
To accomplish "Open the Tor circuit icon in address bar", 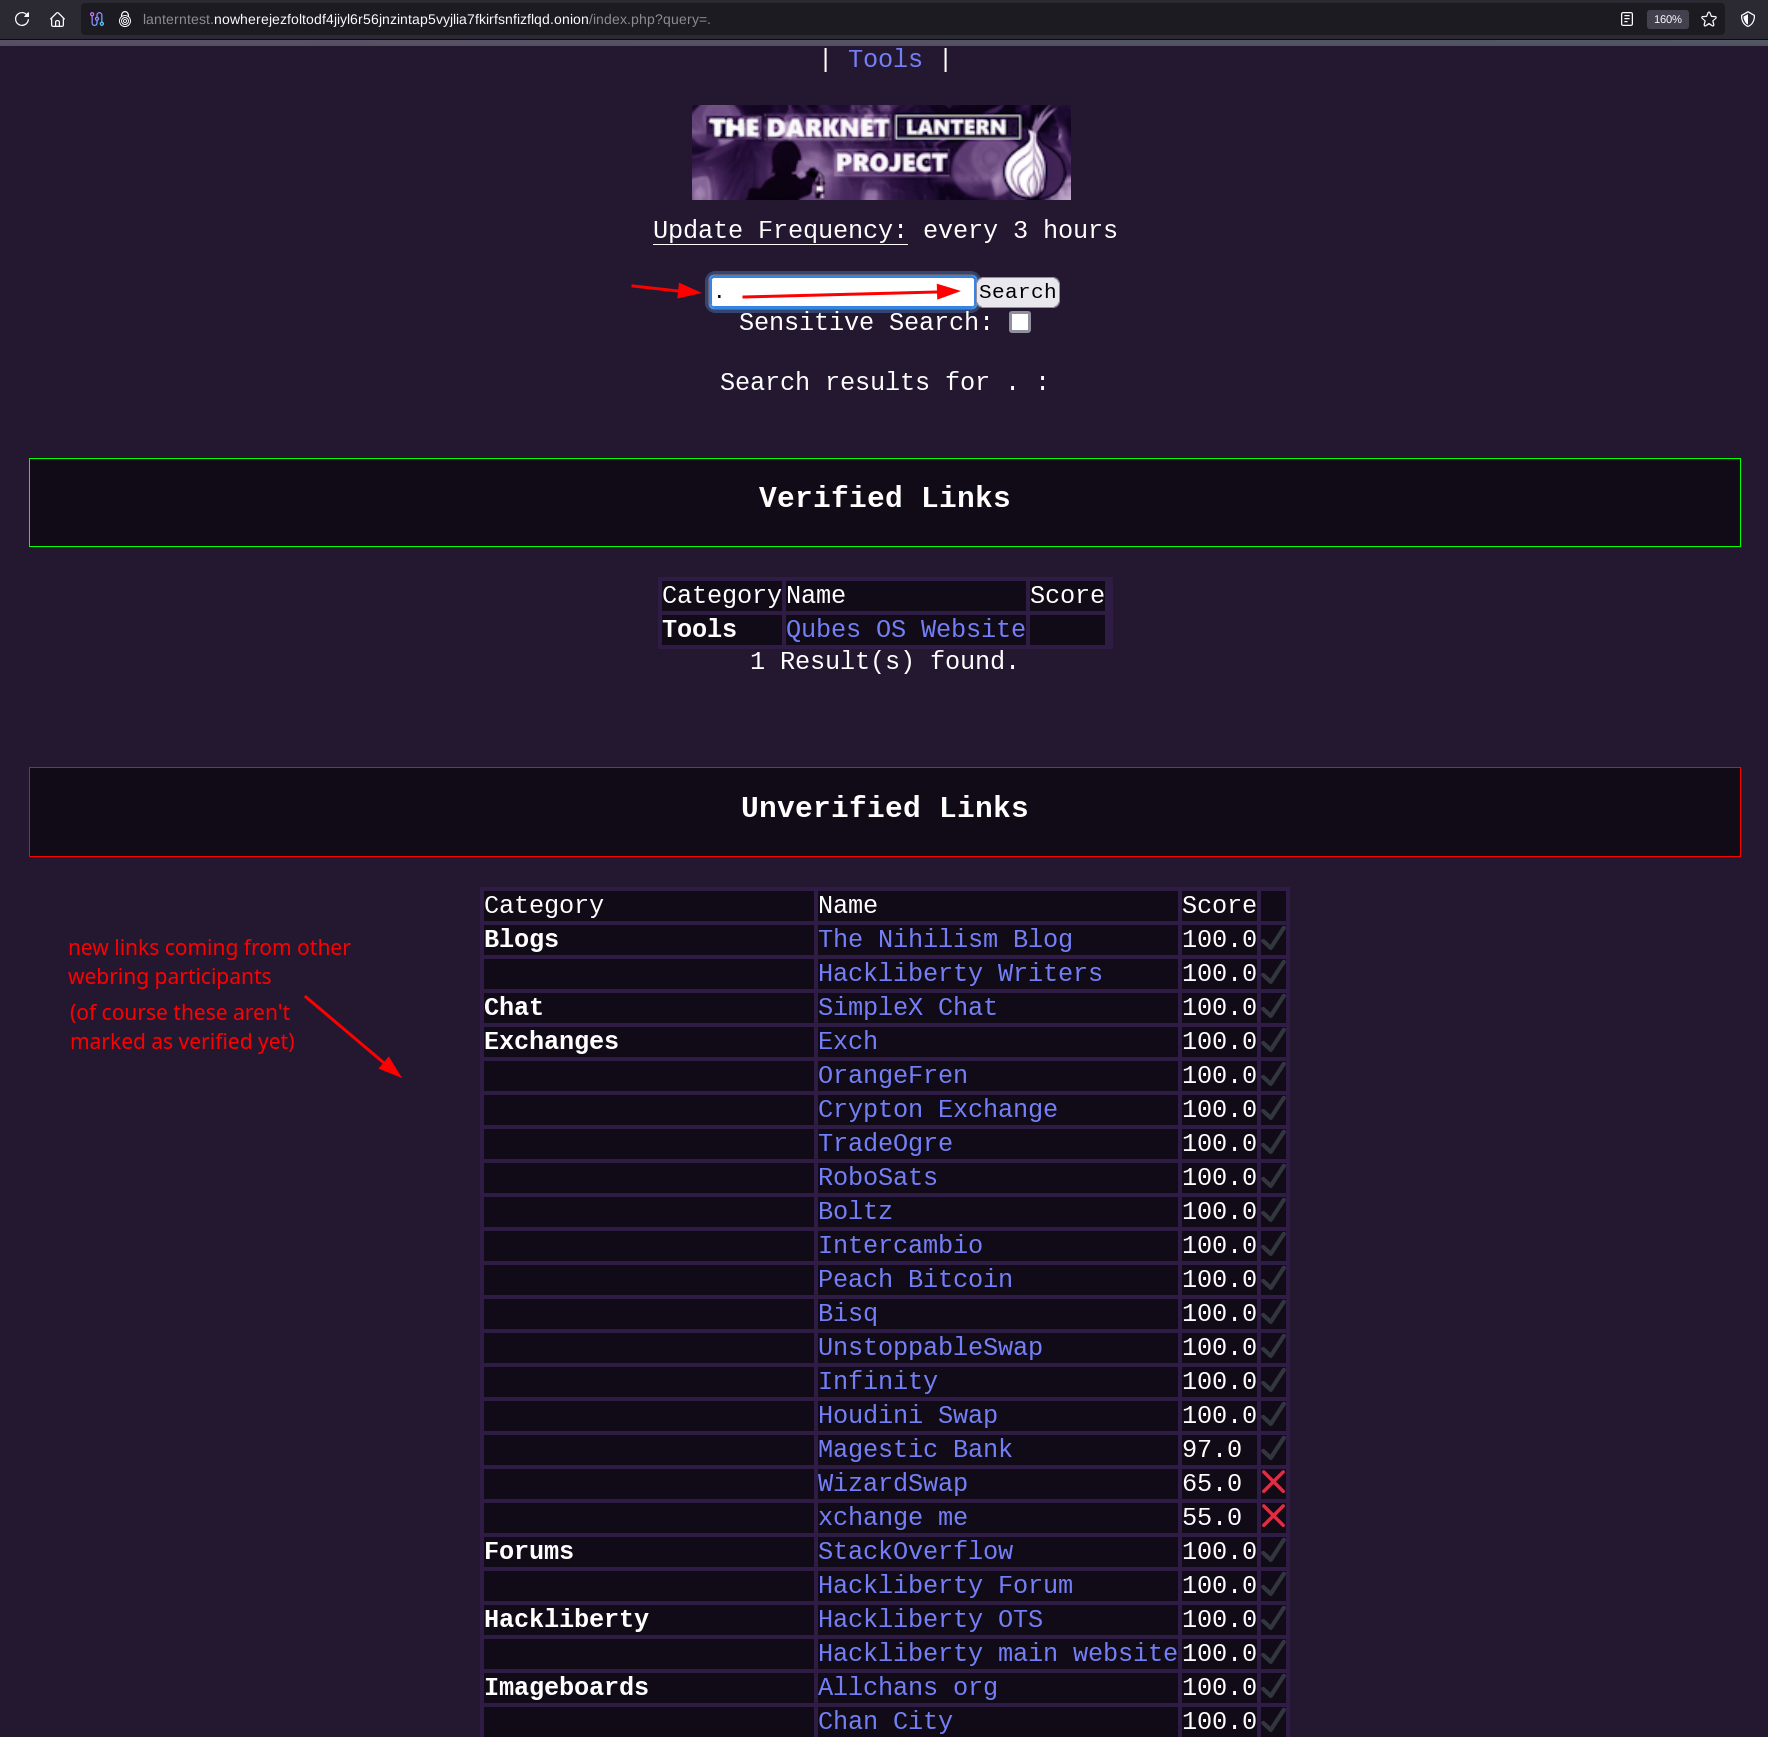I will [97, 19].
